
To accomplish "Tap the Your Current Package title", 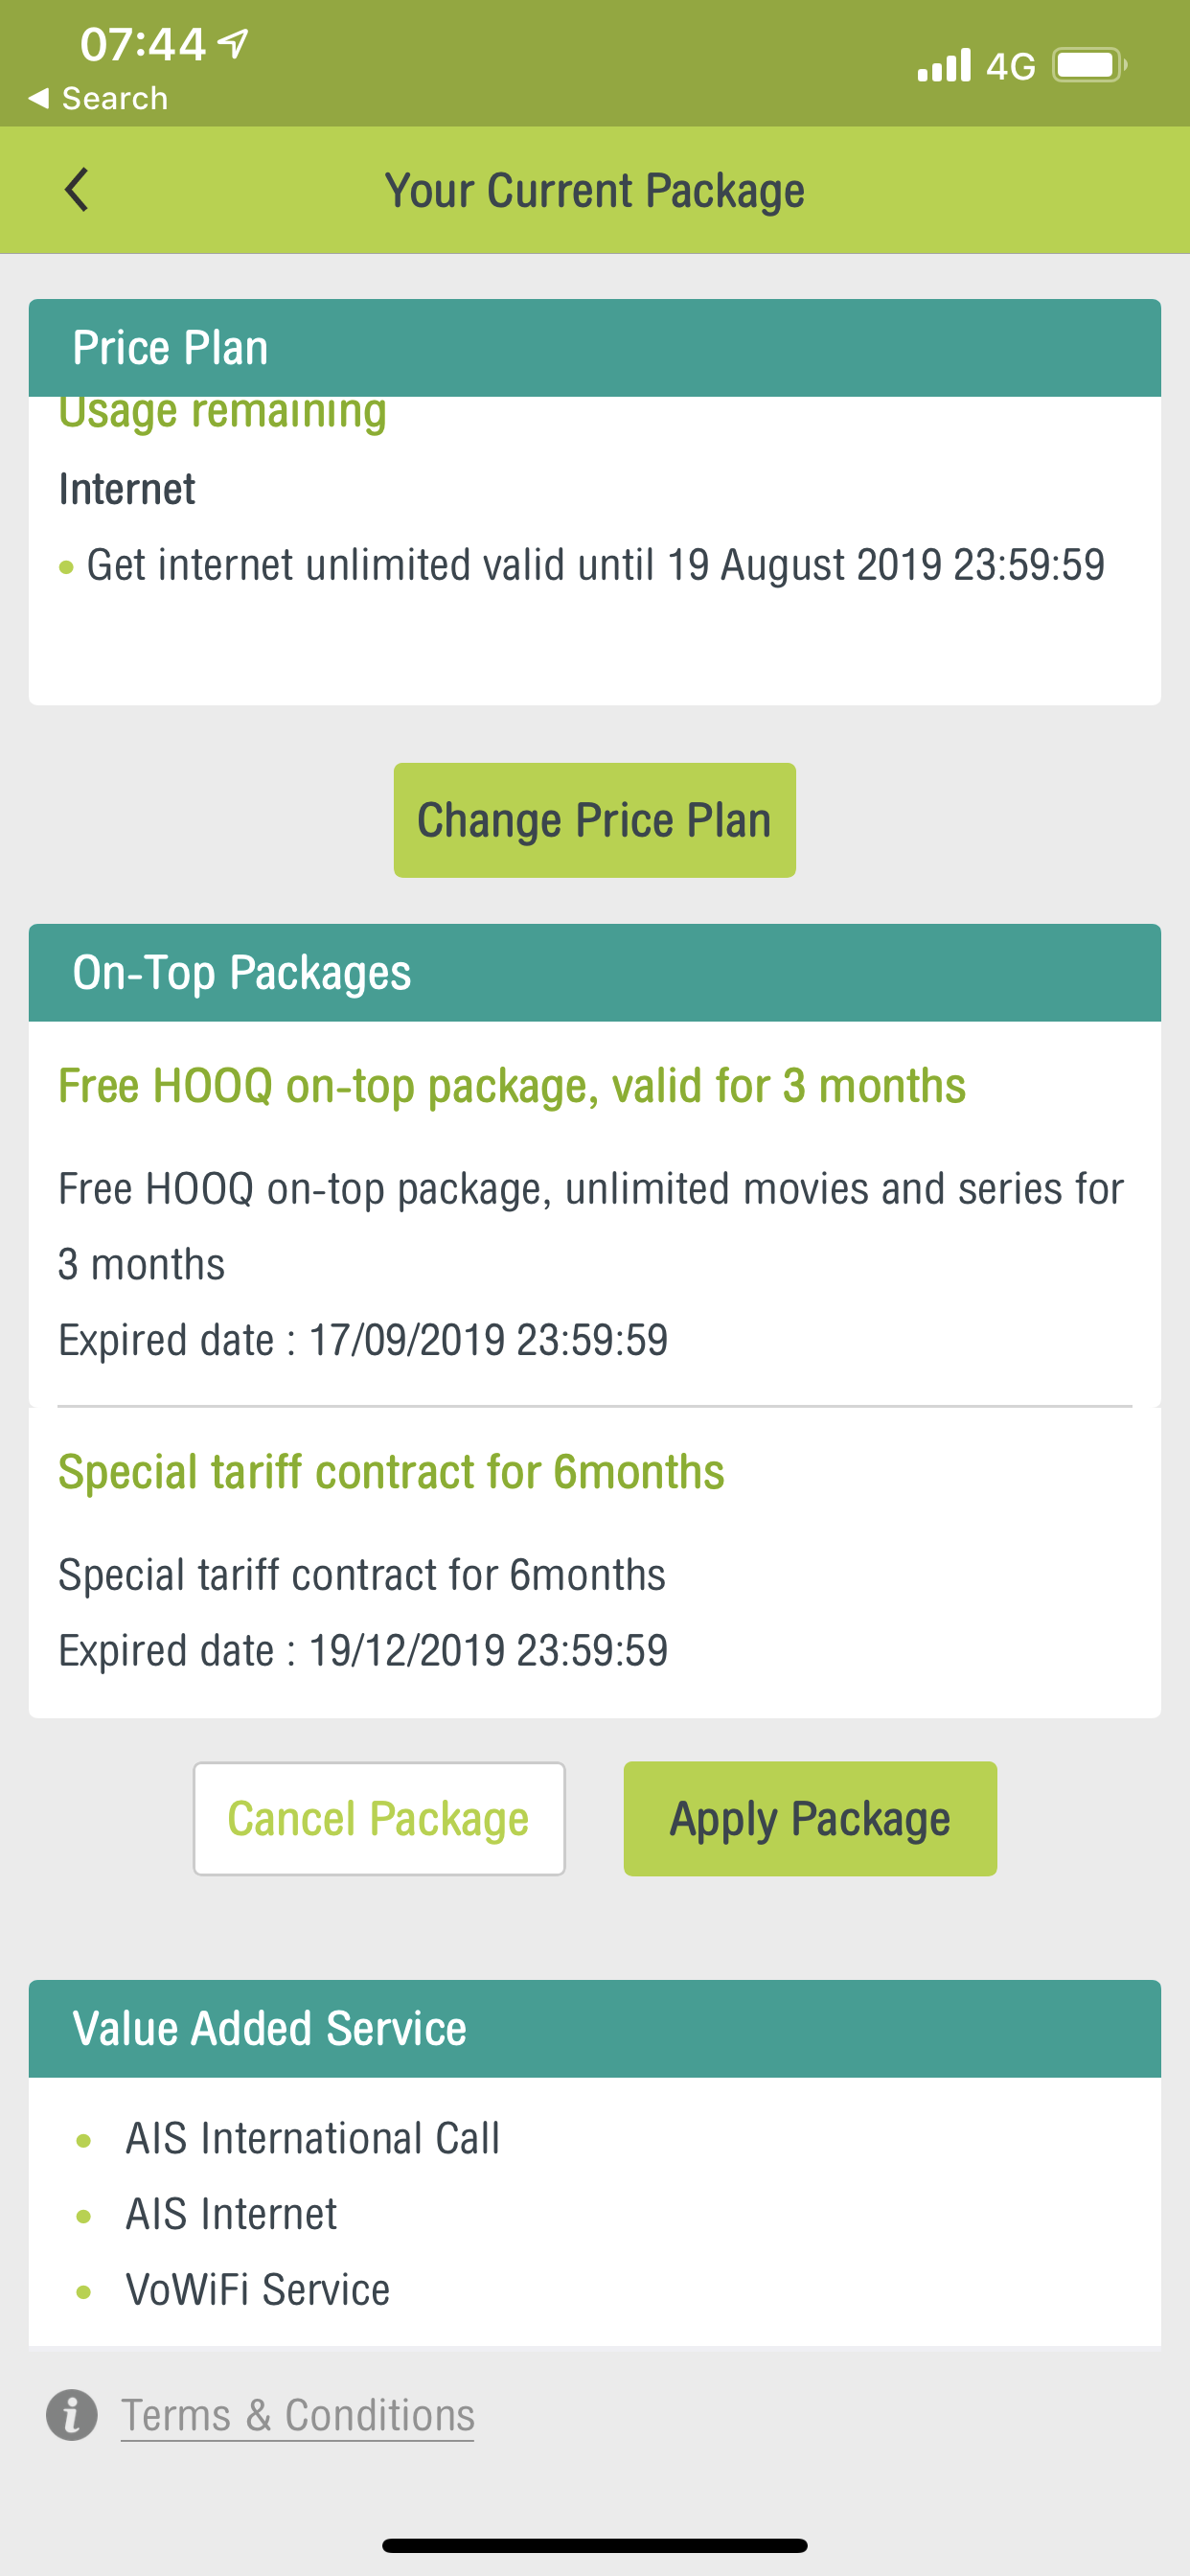I will tap(594, 190).
